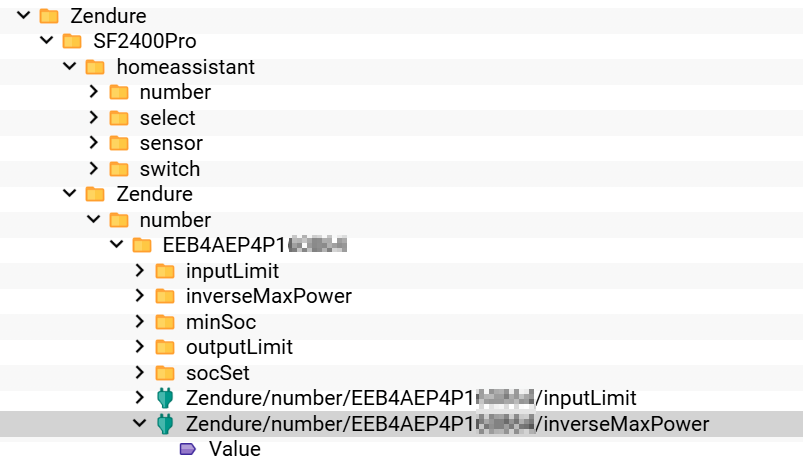
Task: Click the purple Value tag icon
Action: tap(188, 449)
